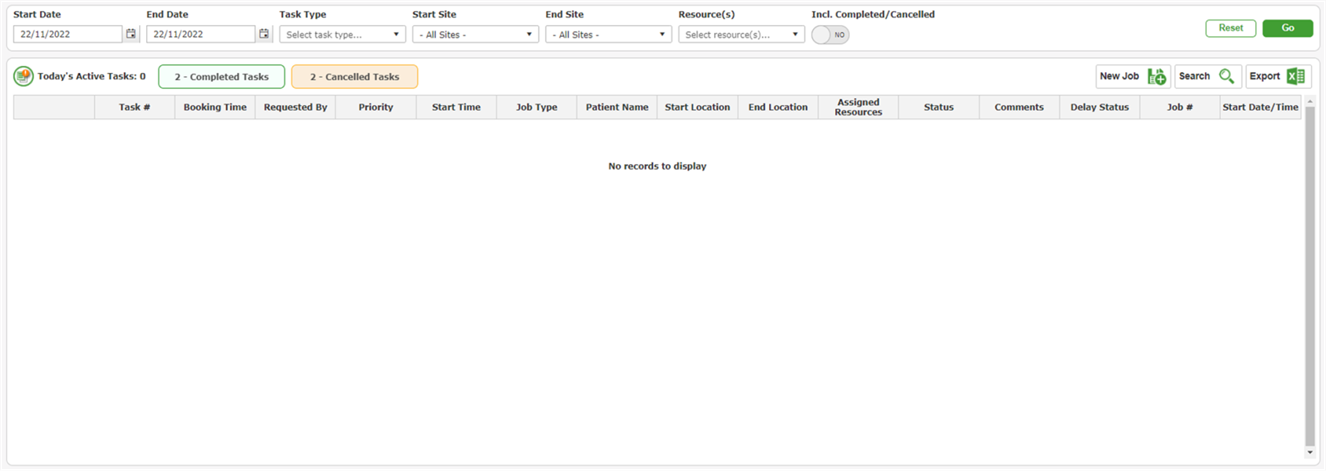Show the 2 - Completed Tasks list
Image resolution: width=1326 pixels, height=471 pixels.
coord(222,77)
